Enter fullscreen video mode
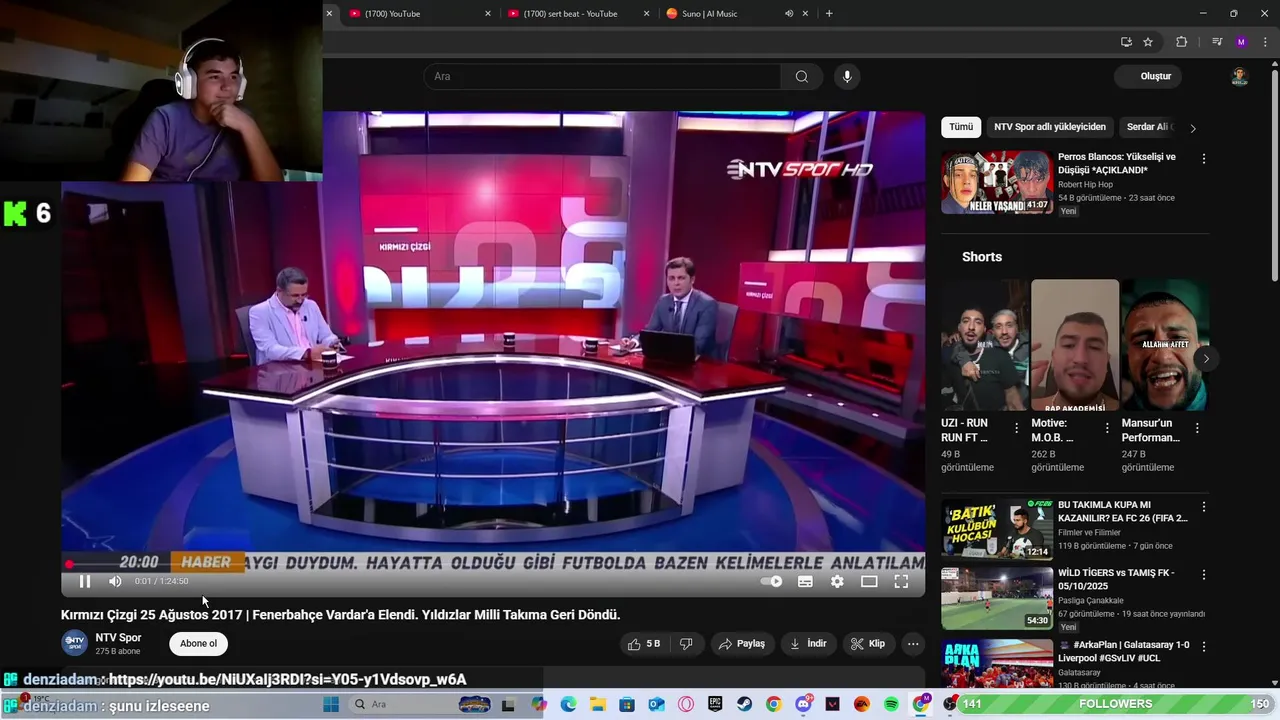The height and width of the screenshot is (720, 1280). pos(901,581)
